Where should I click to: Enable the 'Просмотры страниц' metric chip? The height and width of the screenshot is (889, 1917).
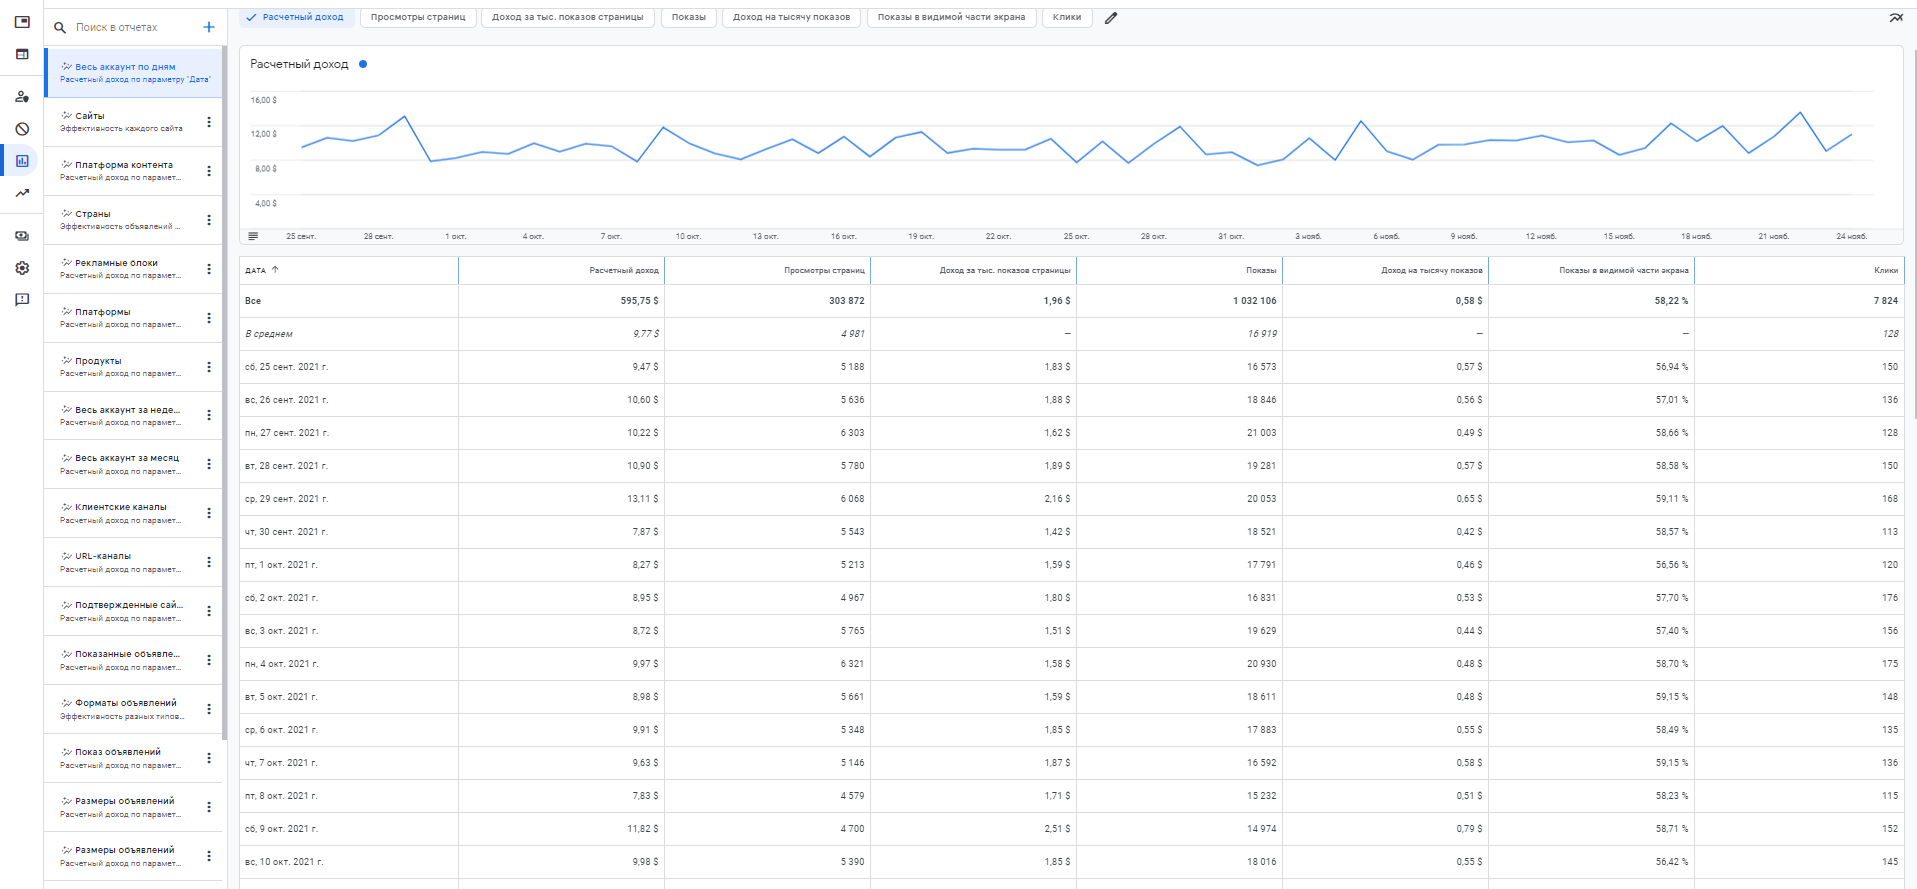coord(418,17)
